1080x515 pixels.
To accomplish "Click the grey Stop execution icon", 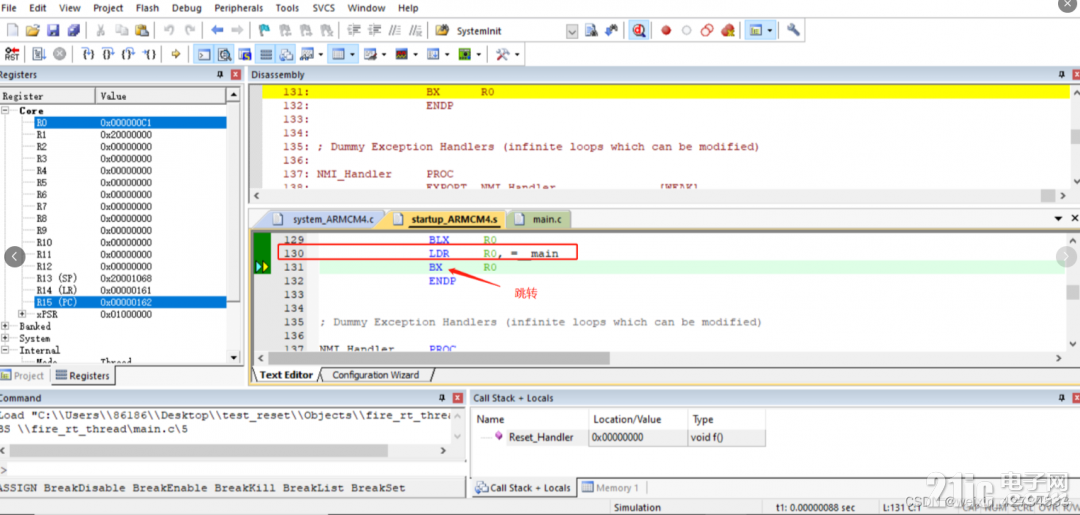I will coord(59,54).
